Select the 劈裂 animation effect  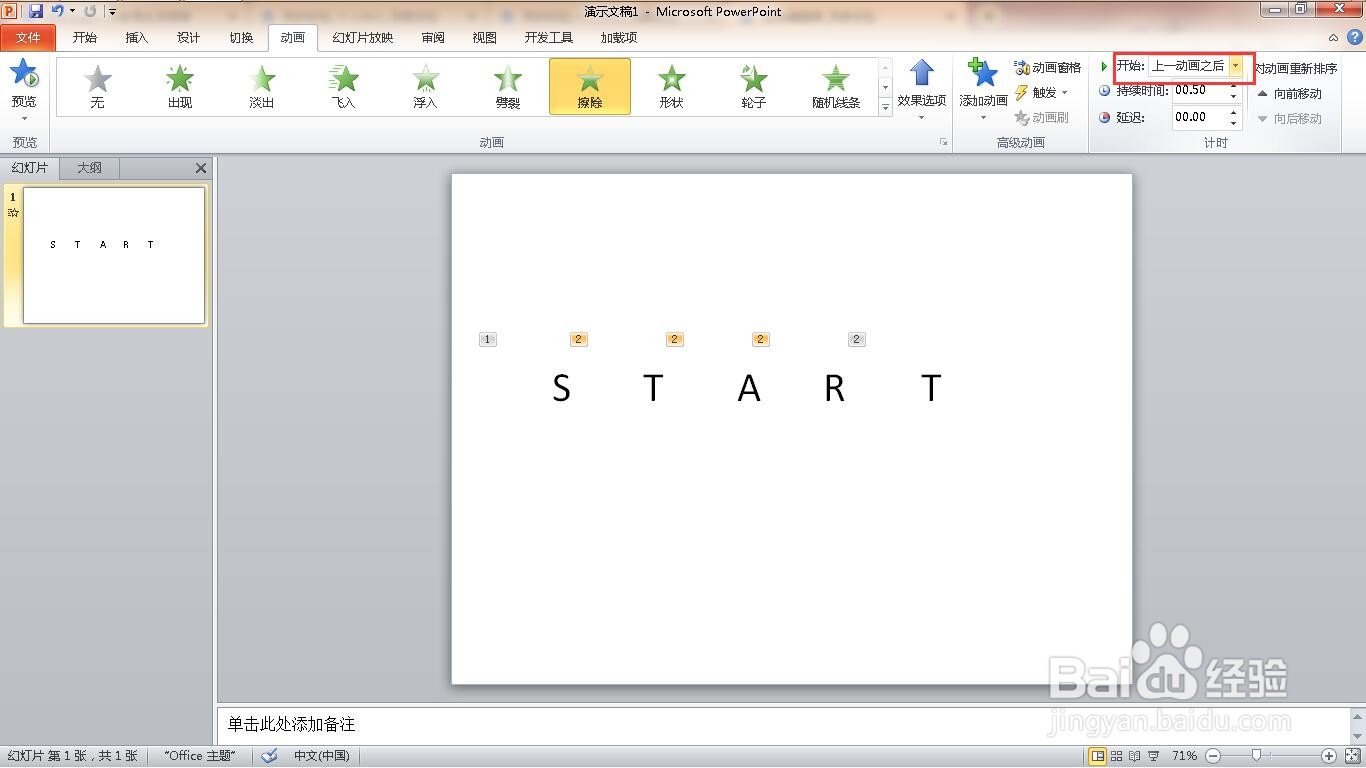coord(508,86)
